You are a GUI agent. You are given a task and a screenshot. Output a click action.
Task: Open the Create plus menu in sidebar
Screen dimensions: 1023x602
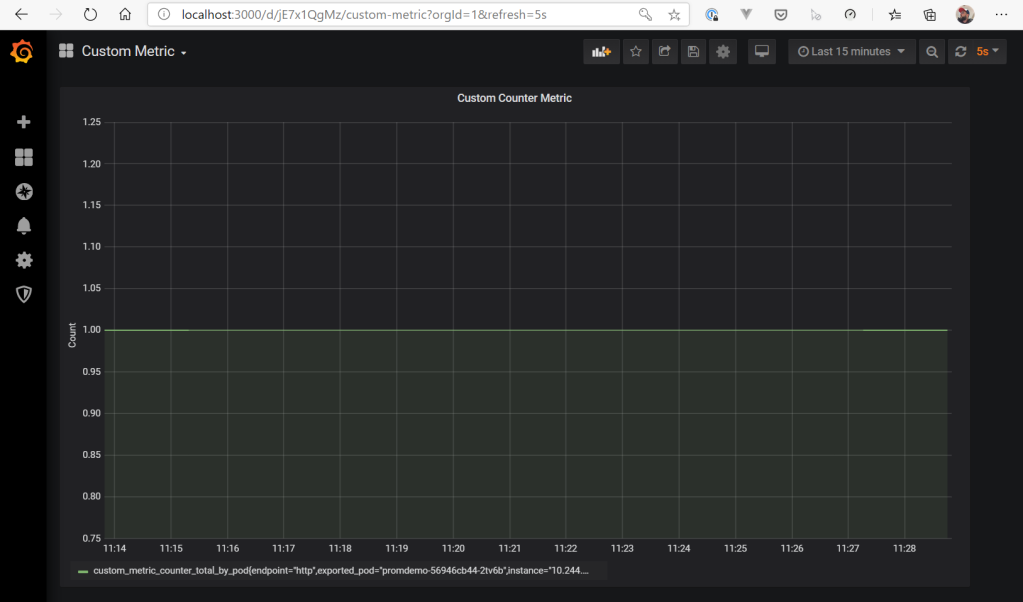pos(24,122)
